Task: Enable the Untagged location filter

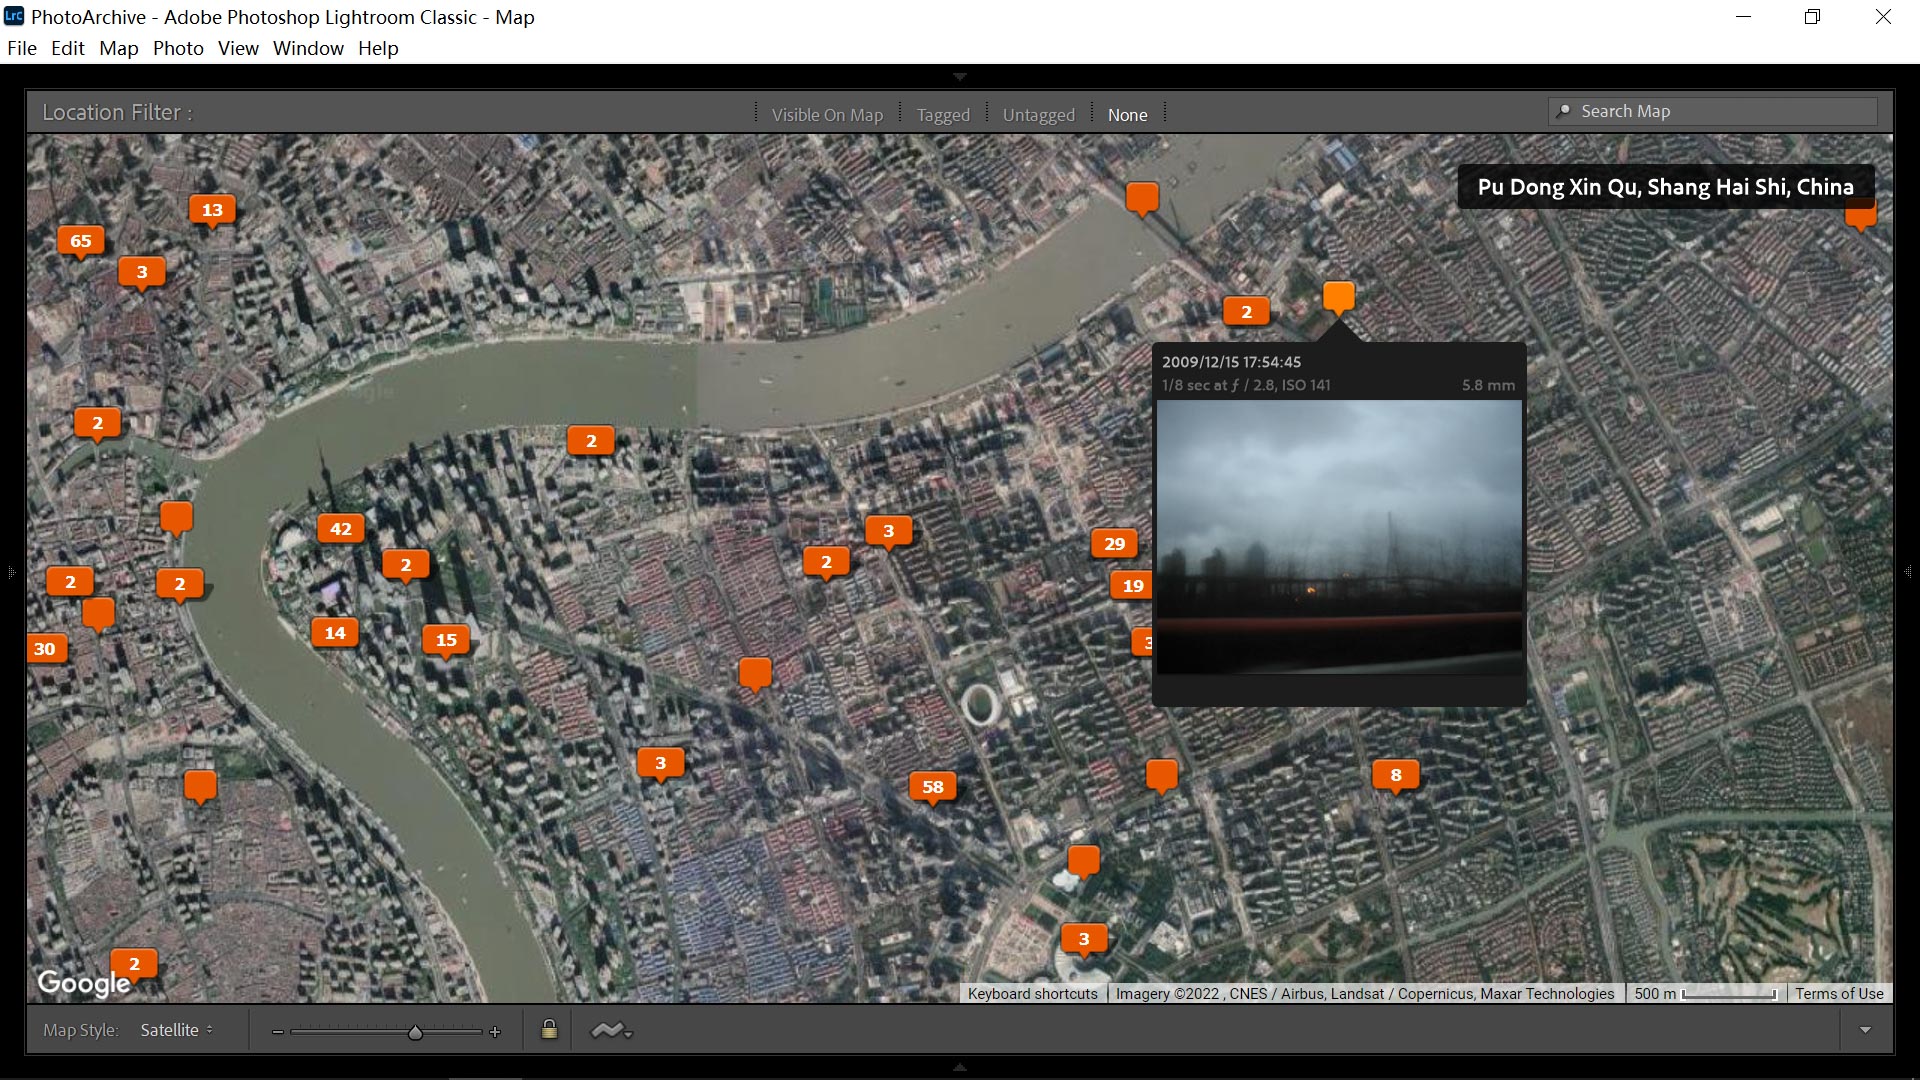Action: pyautogui.click(x=1038, y=115)
